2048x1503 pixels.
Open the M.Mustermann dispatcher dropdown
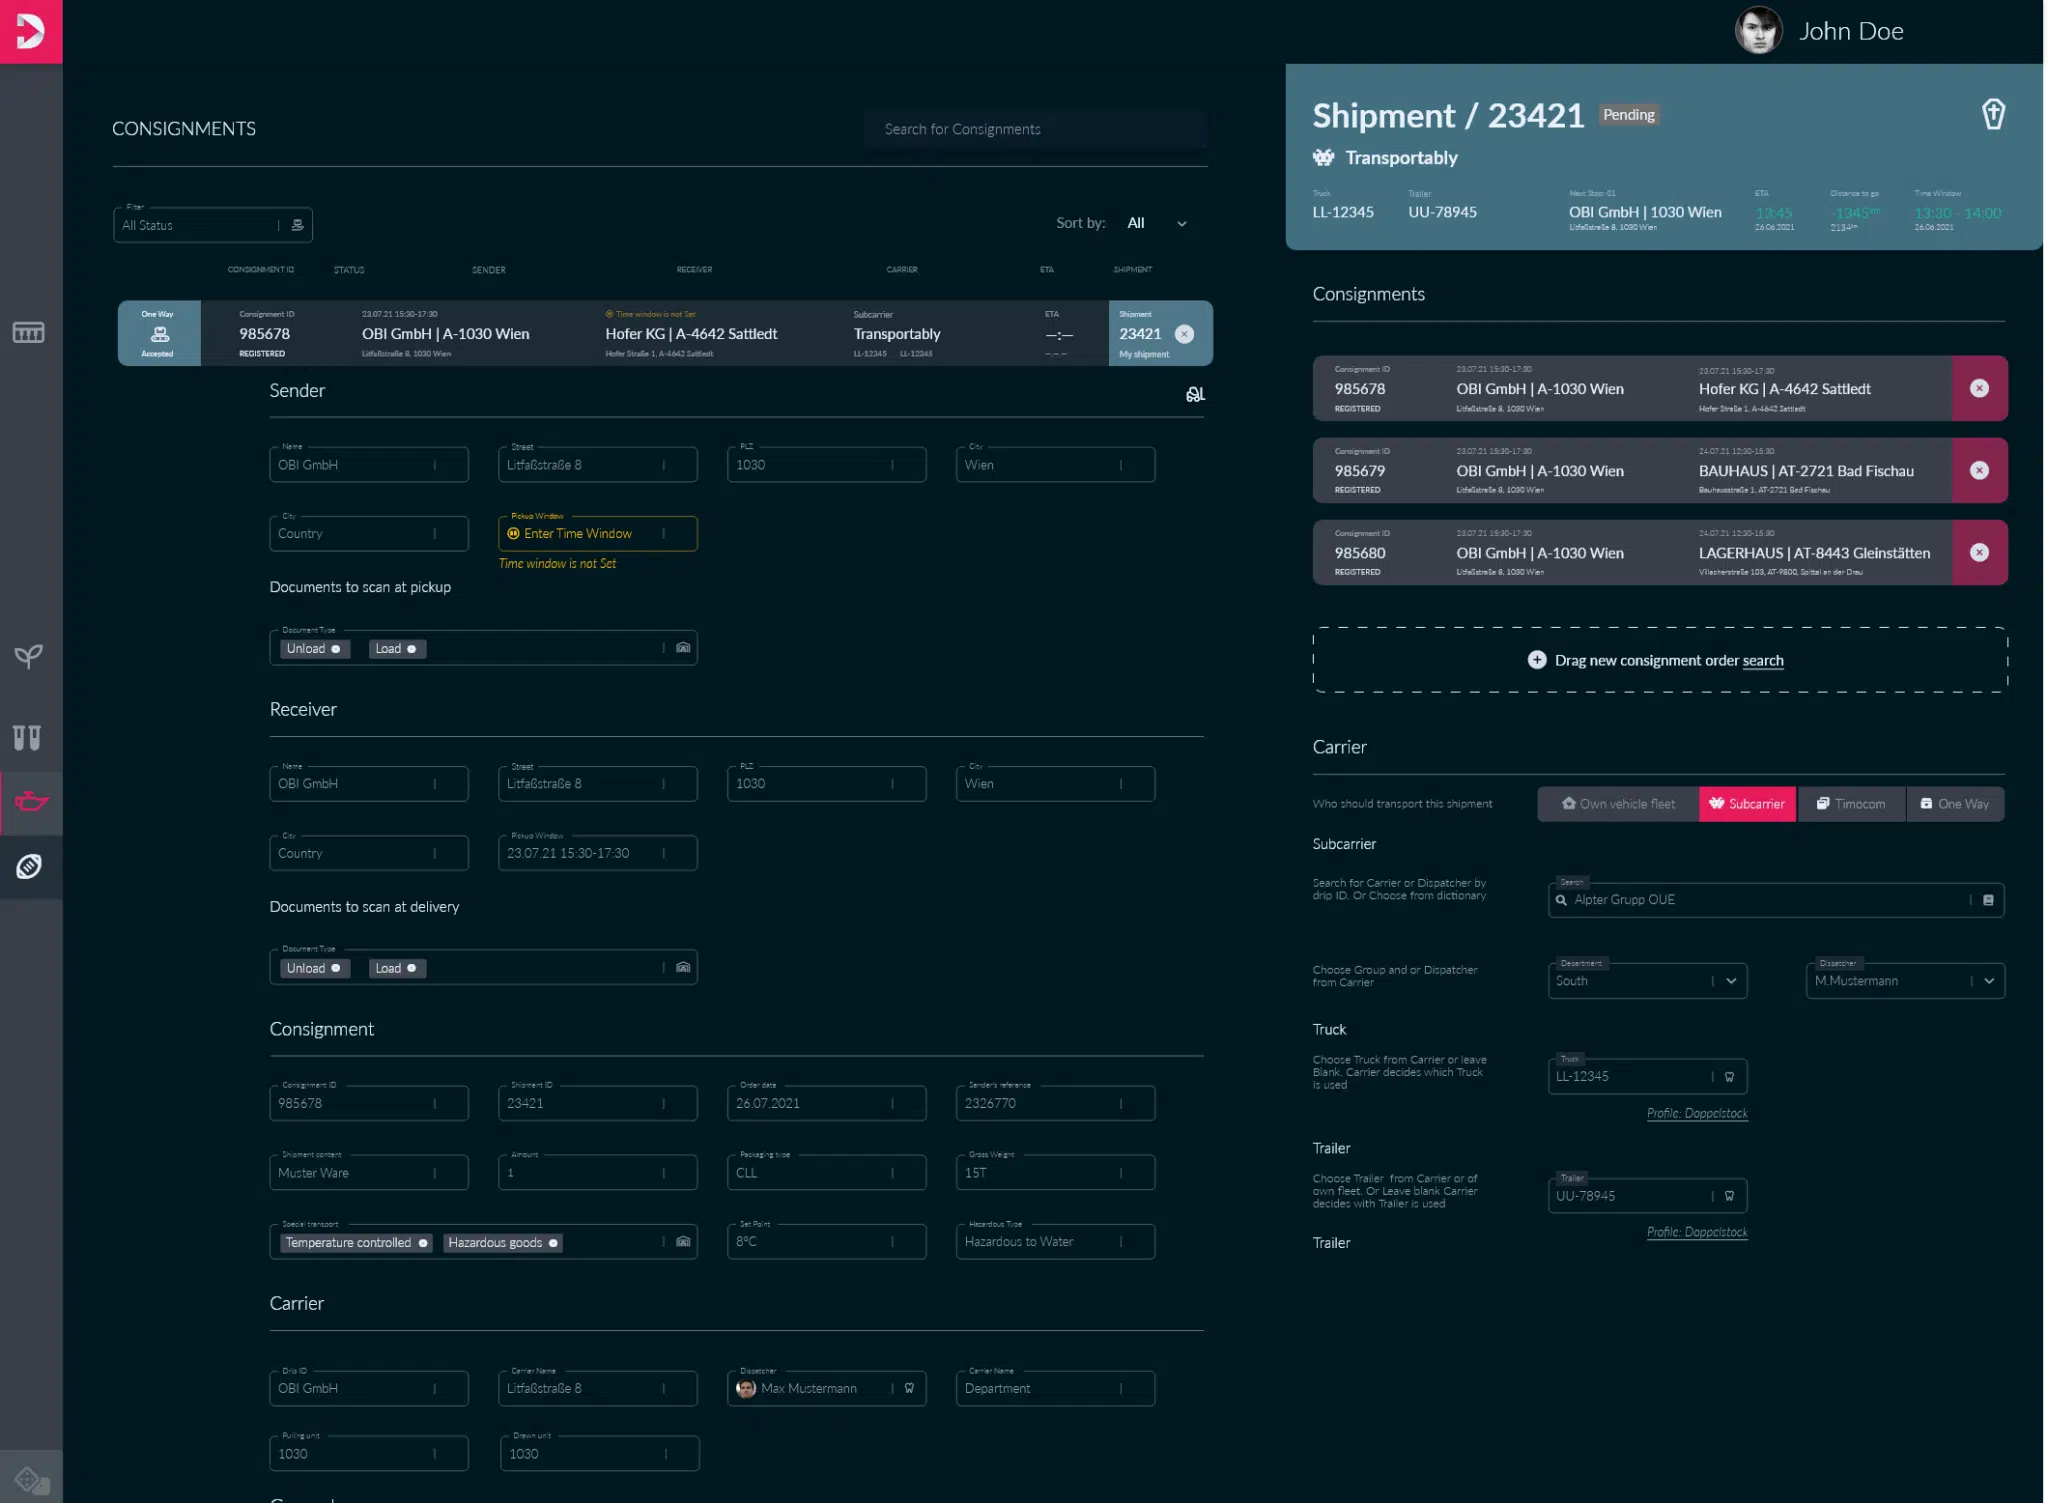(x=1989, y=981)
